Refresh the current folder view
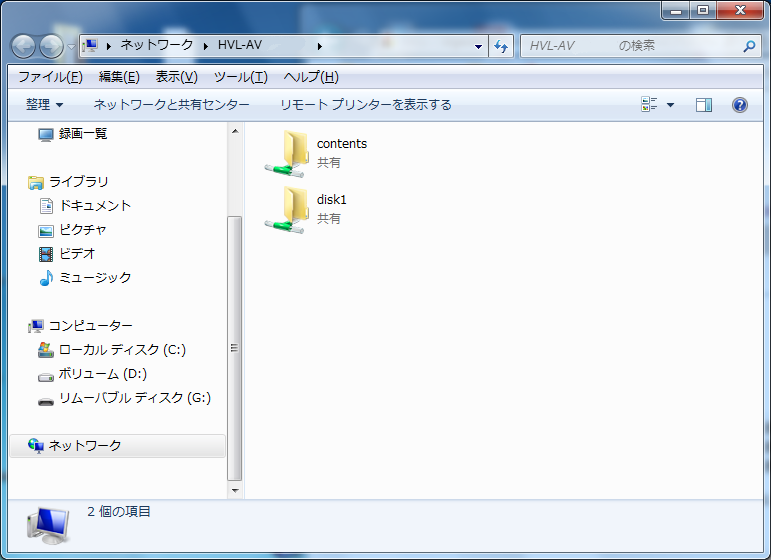 [x=501, y=46]
